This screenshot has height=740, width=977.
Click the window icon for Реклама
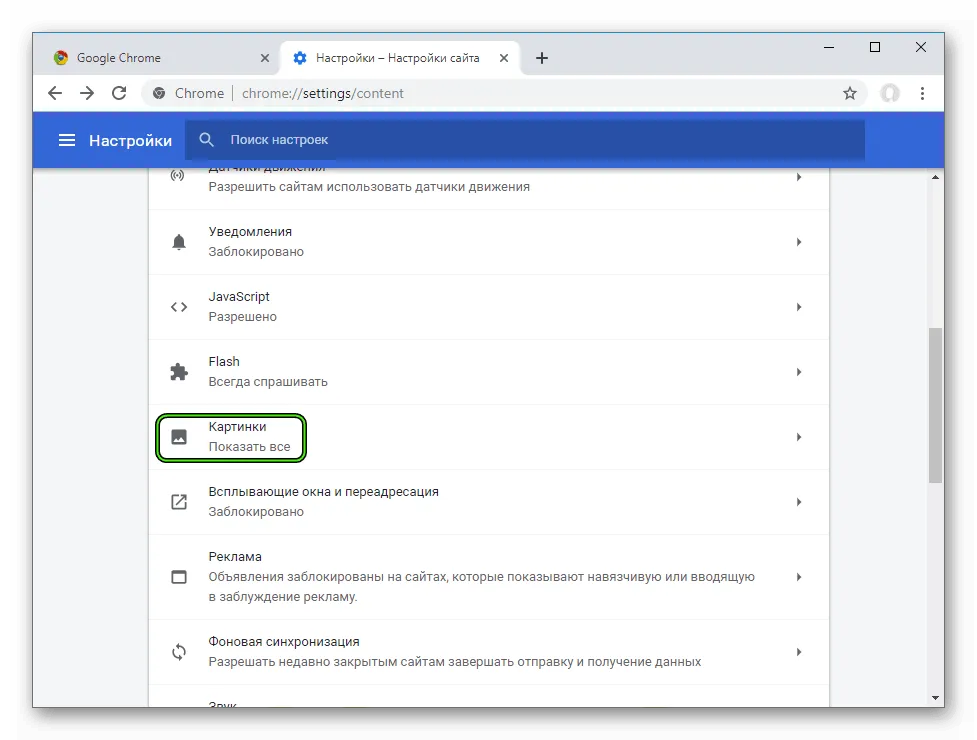pyautogui.click(x=179, y=577)
